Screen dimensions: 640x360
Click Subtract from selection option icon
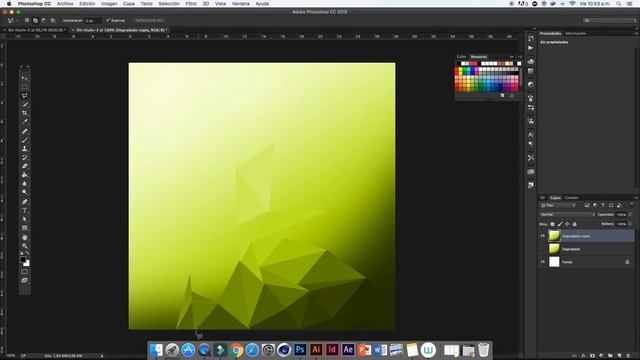[44, 20]
